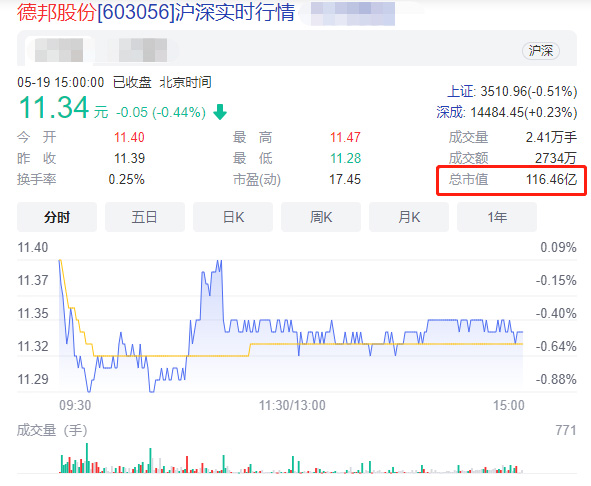591x486 pixels.
Task: Select the 分时 chart tab
Action: click(x=57, y=217)
